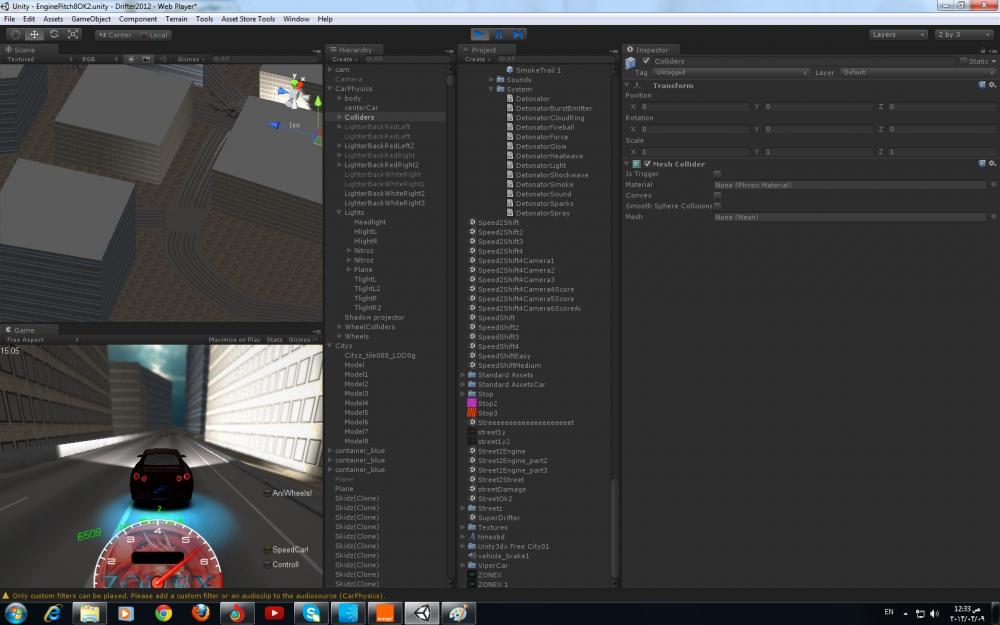
Task: Open Skype from the taskbar
Action: (311, 613)
